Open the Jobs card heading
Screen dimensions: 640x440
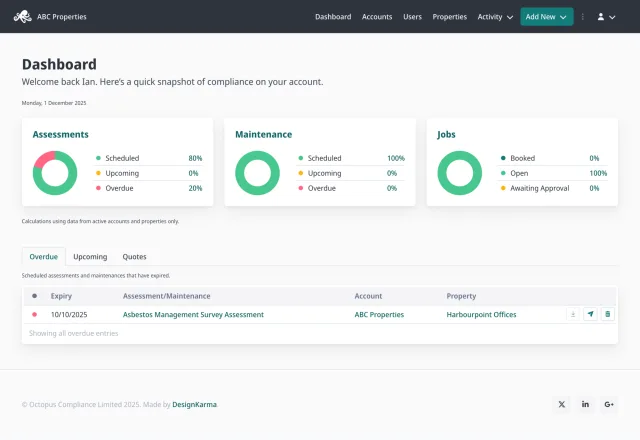(446, 135)
